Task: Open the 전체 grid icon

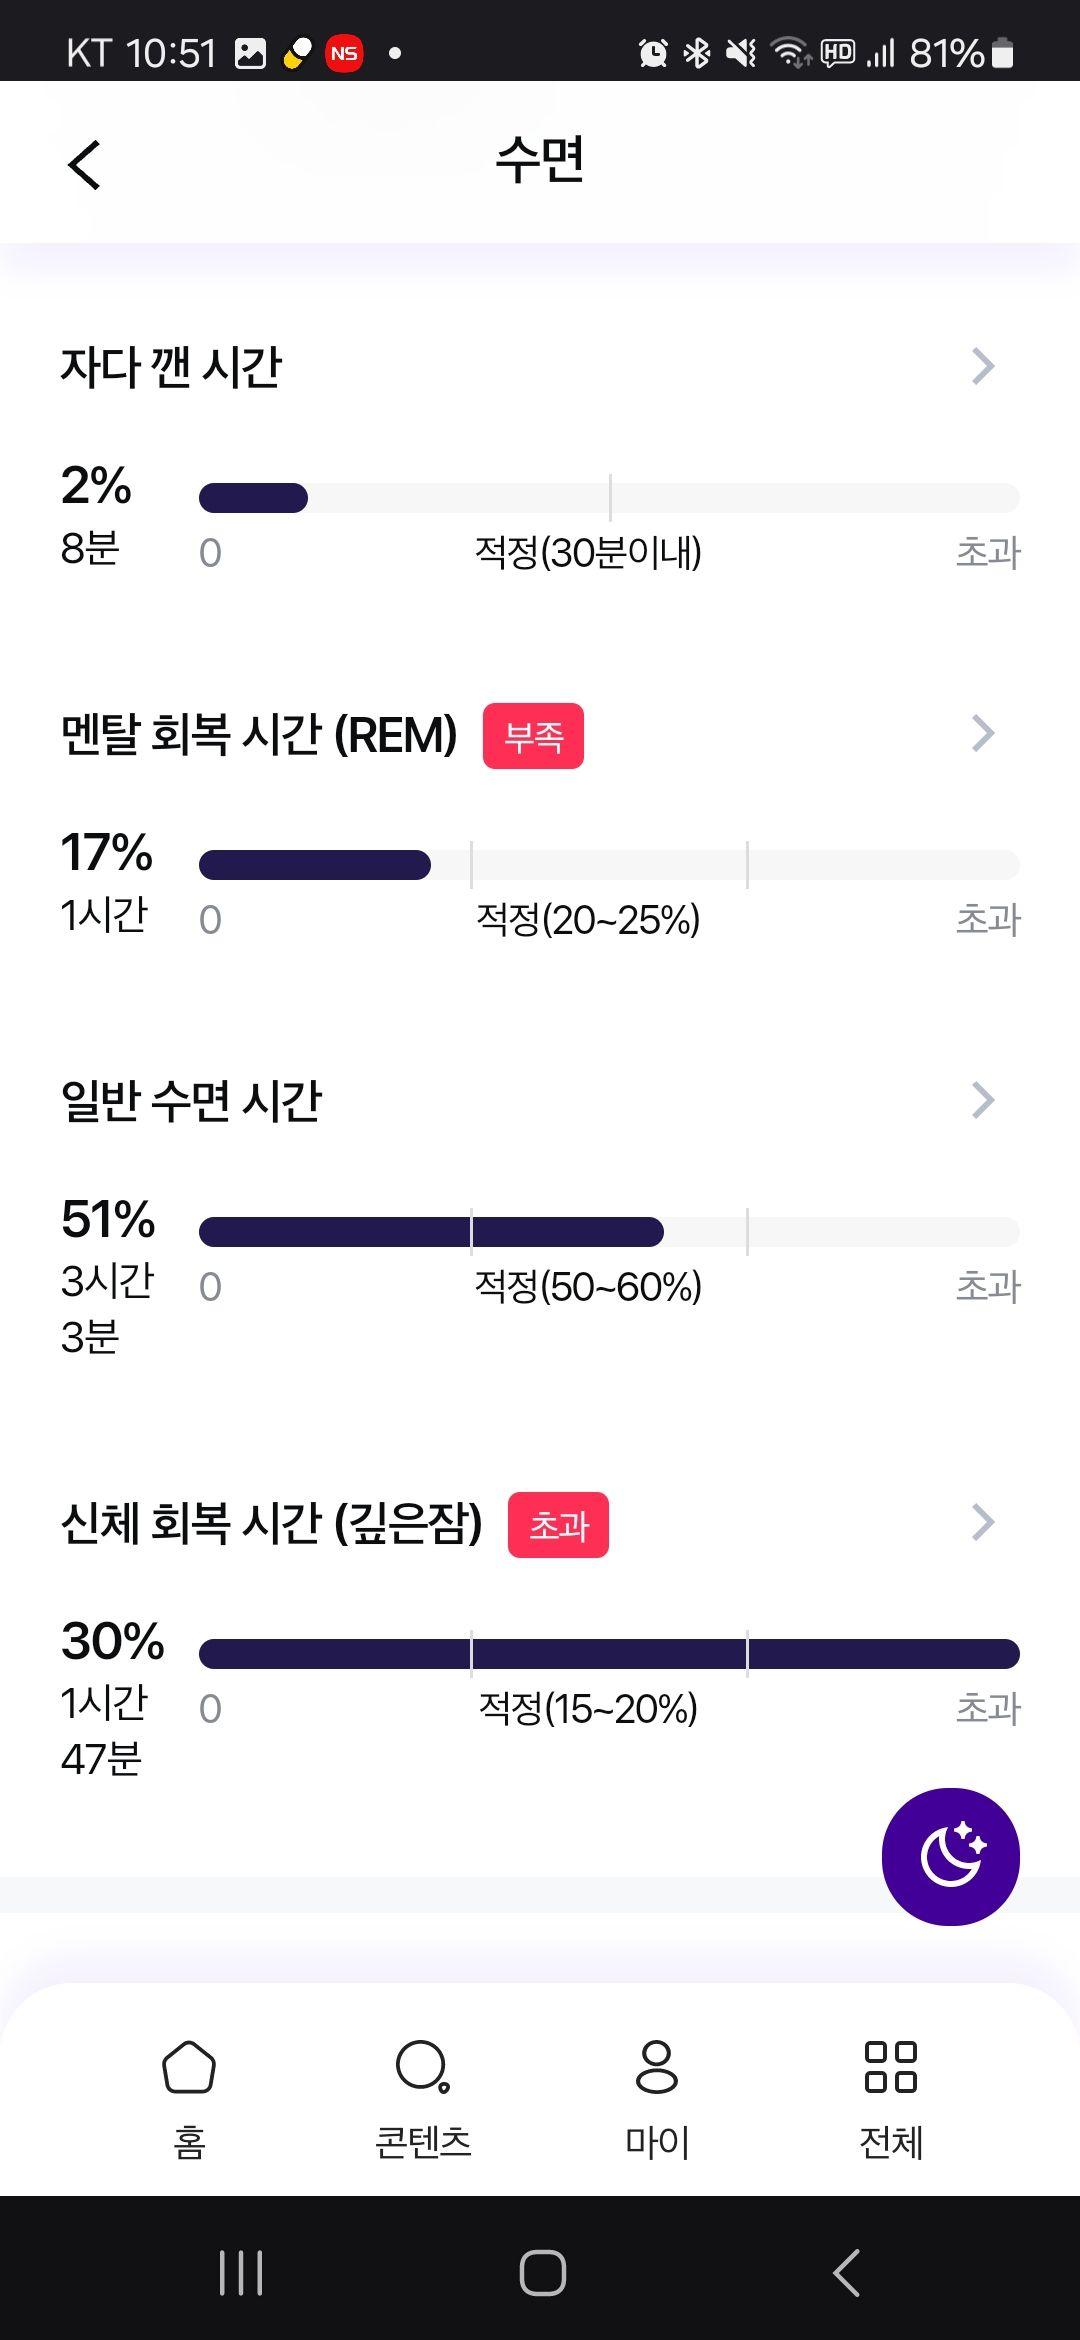Action: coord(891,2067)
